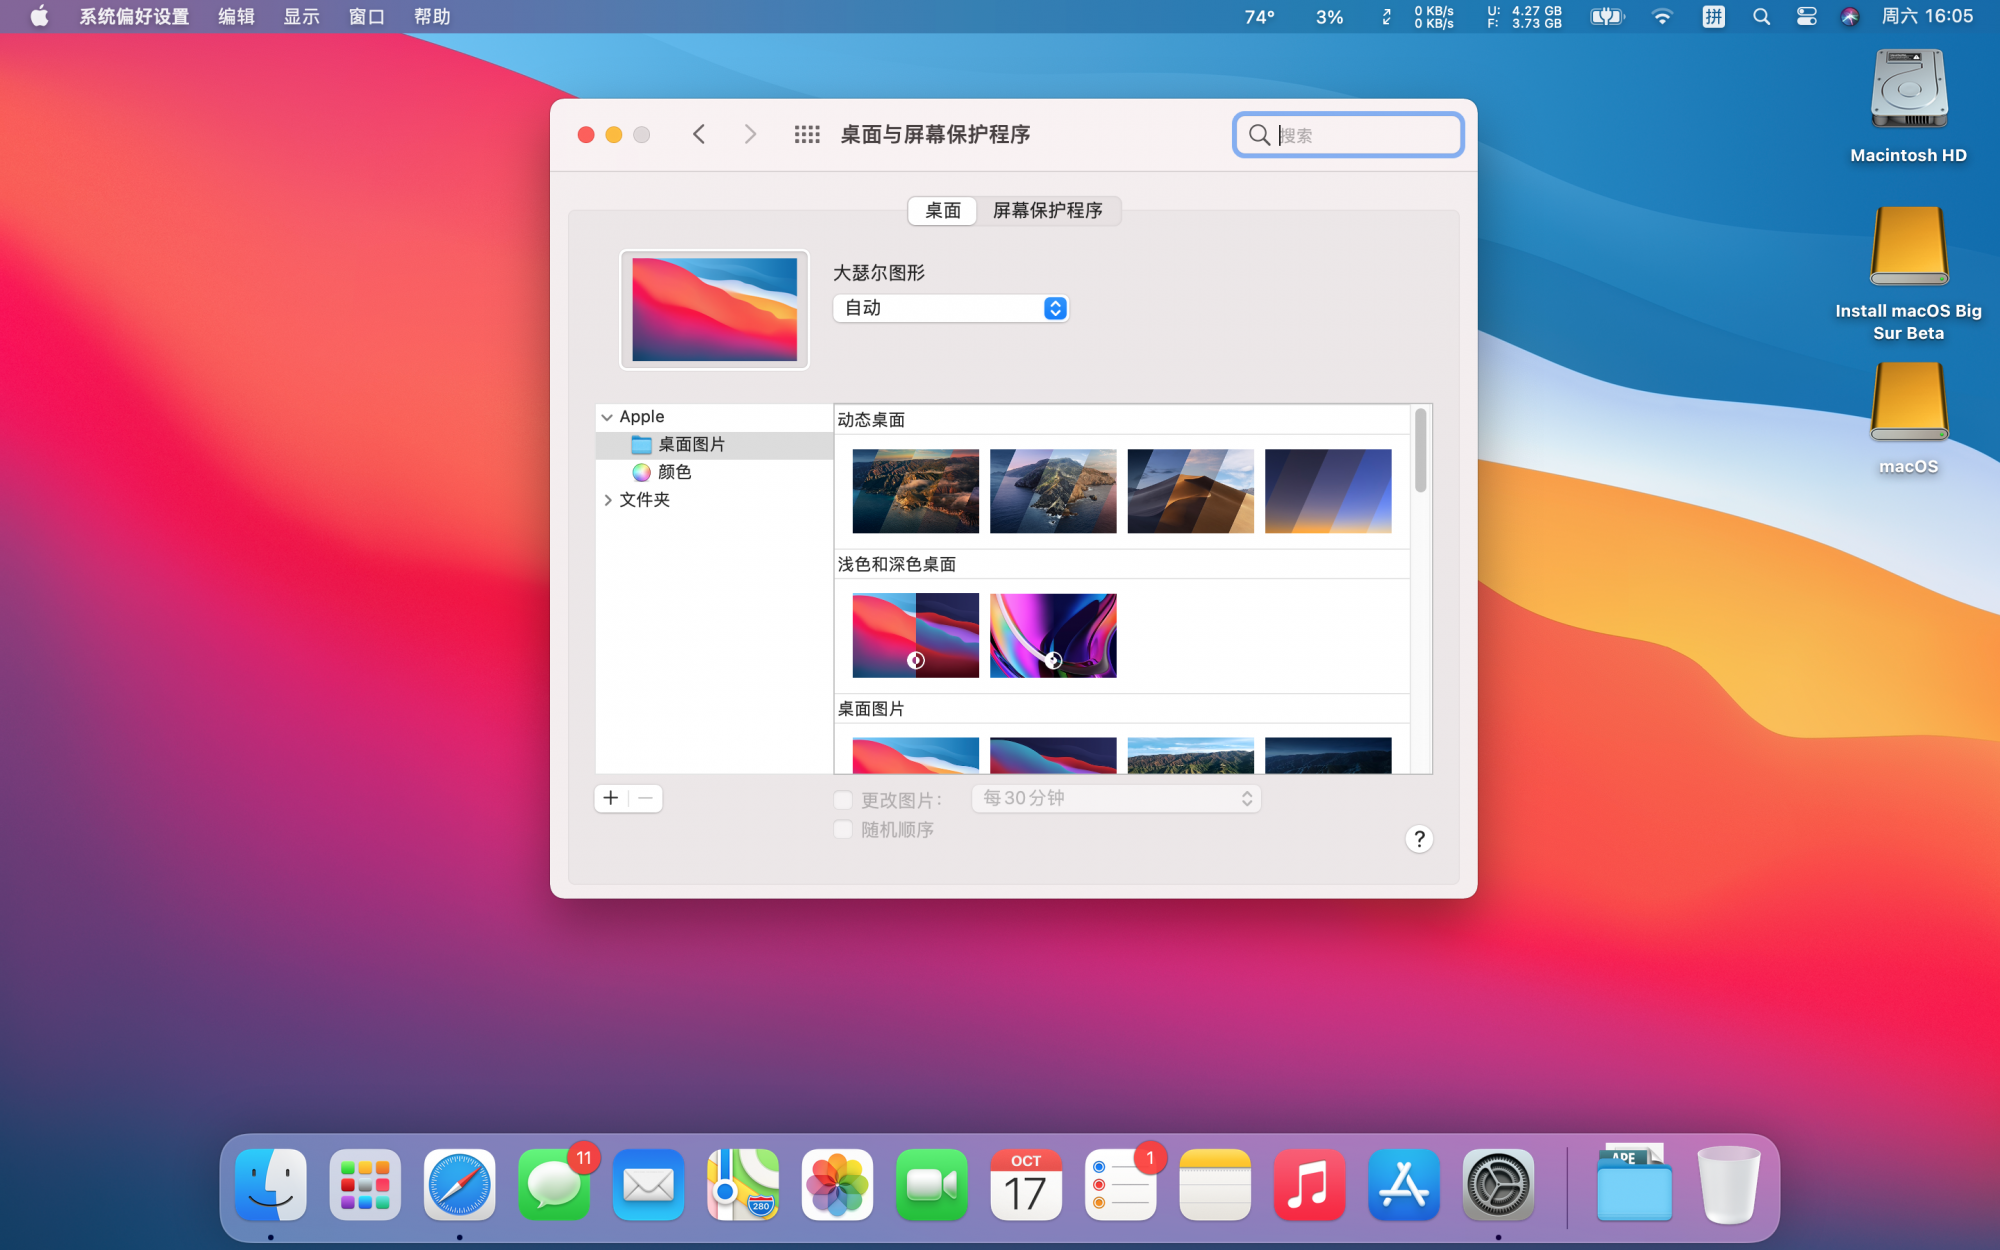Viewport: 2000px width, 1250px height.
Task: Open the Pinyin input method menu
Action: click(x=1713, y=16)
